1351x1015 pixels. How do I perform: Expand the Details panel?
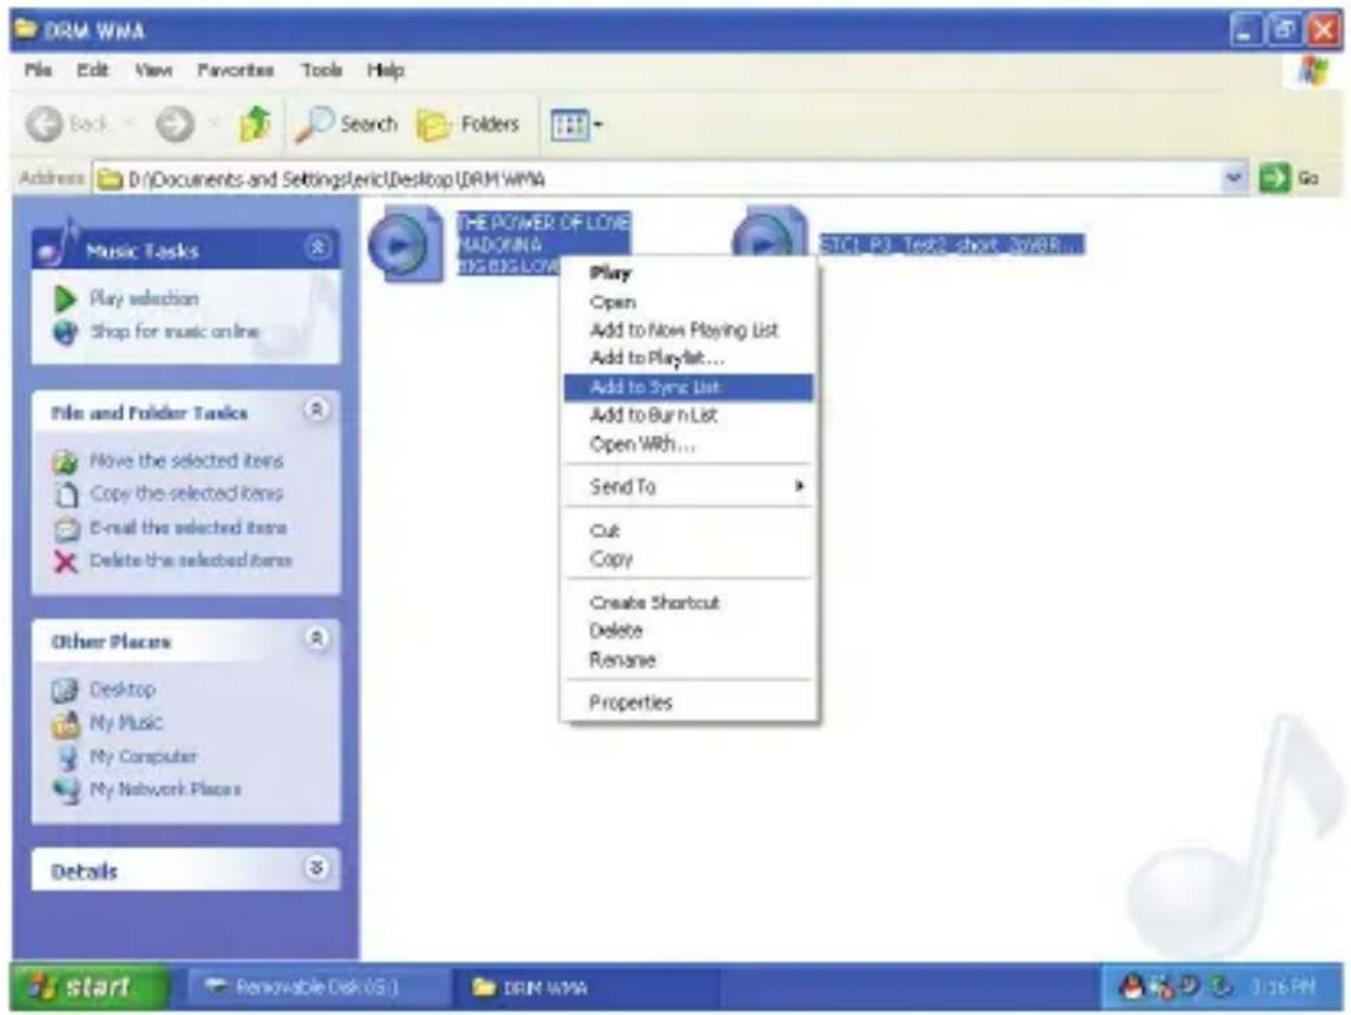coord(316,868)
